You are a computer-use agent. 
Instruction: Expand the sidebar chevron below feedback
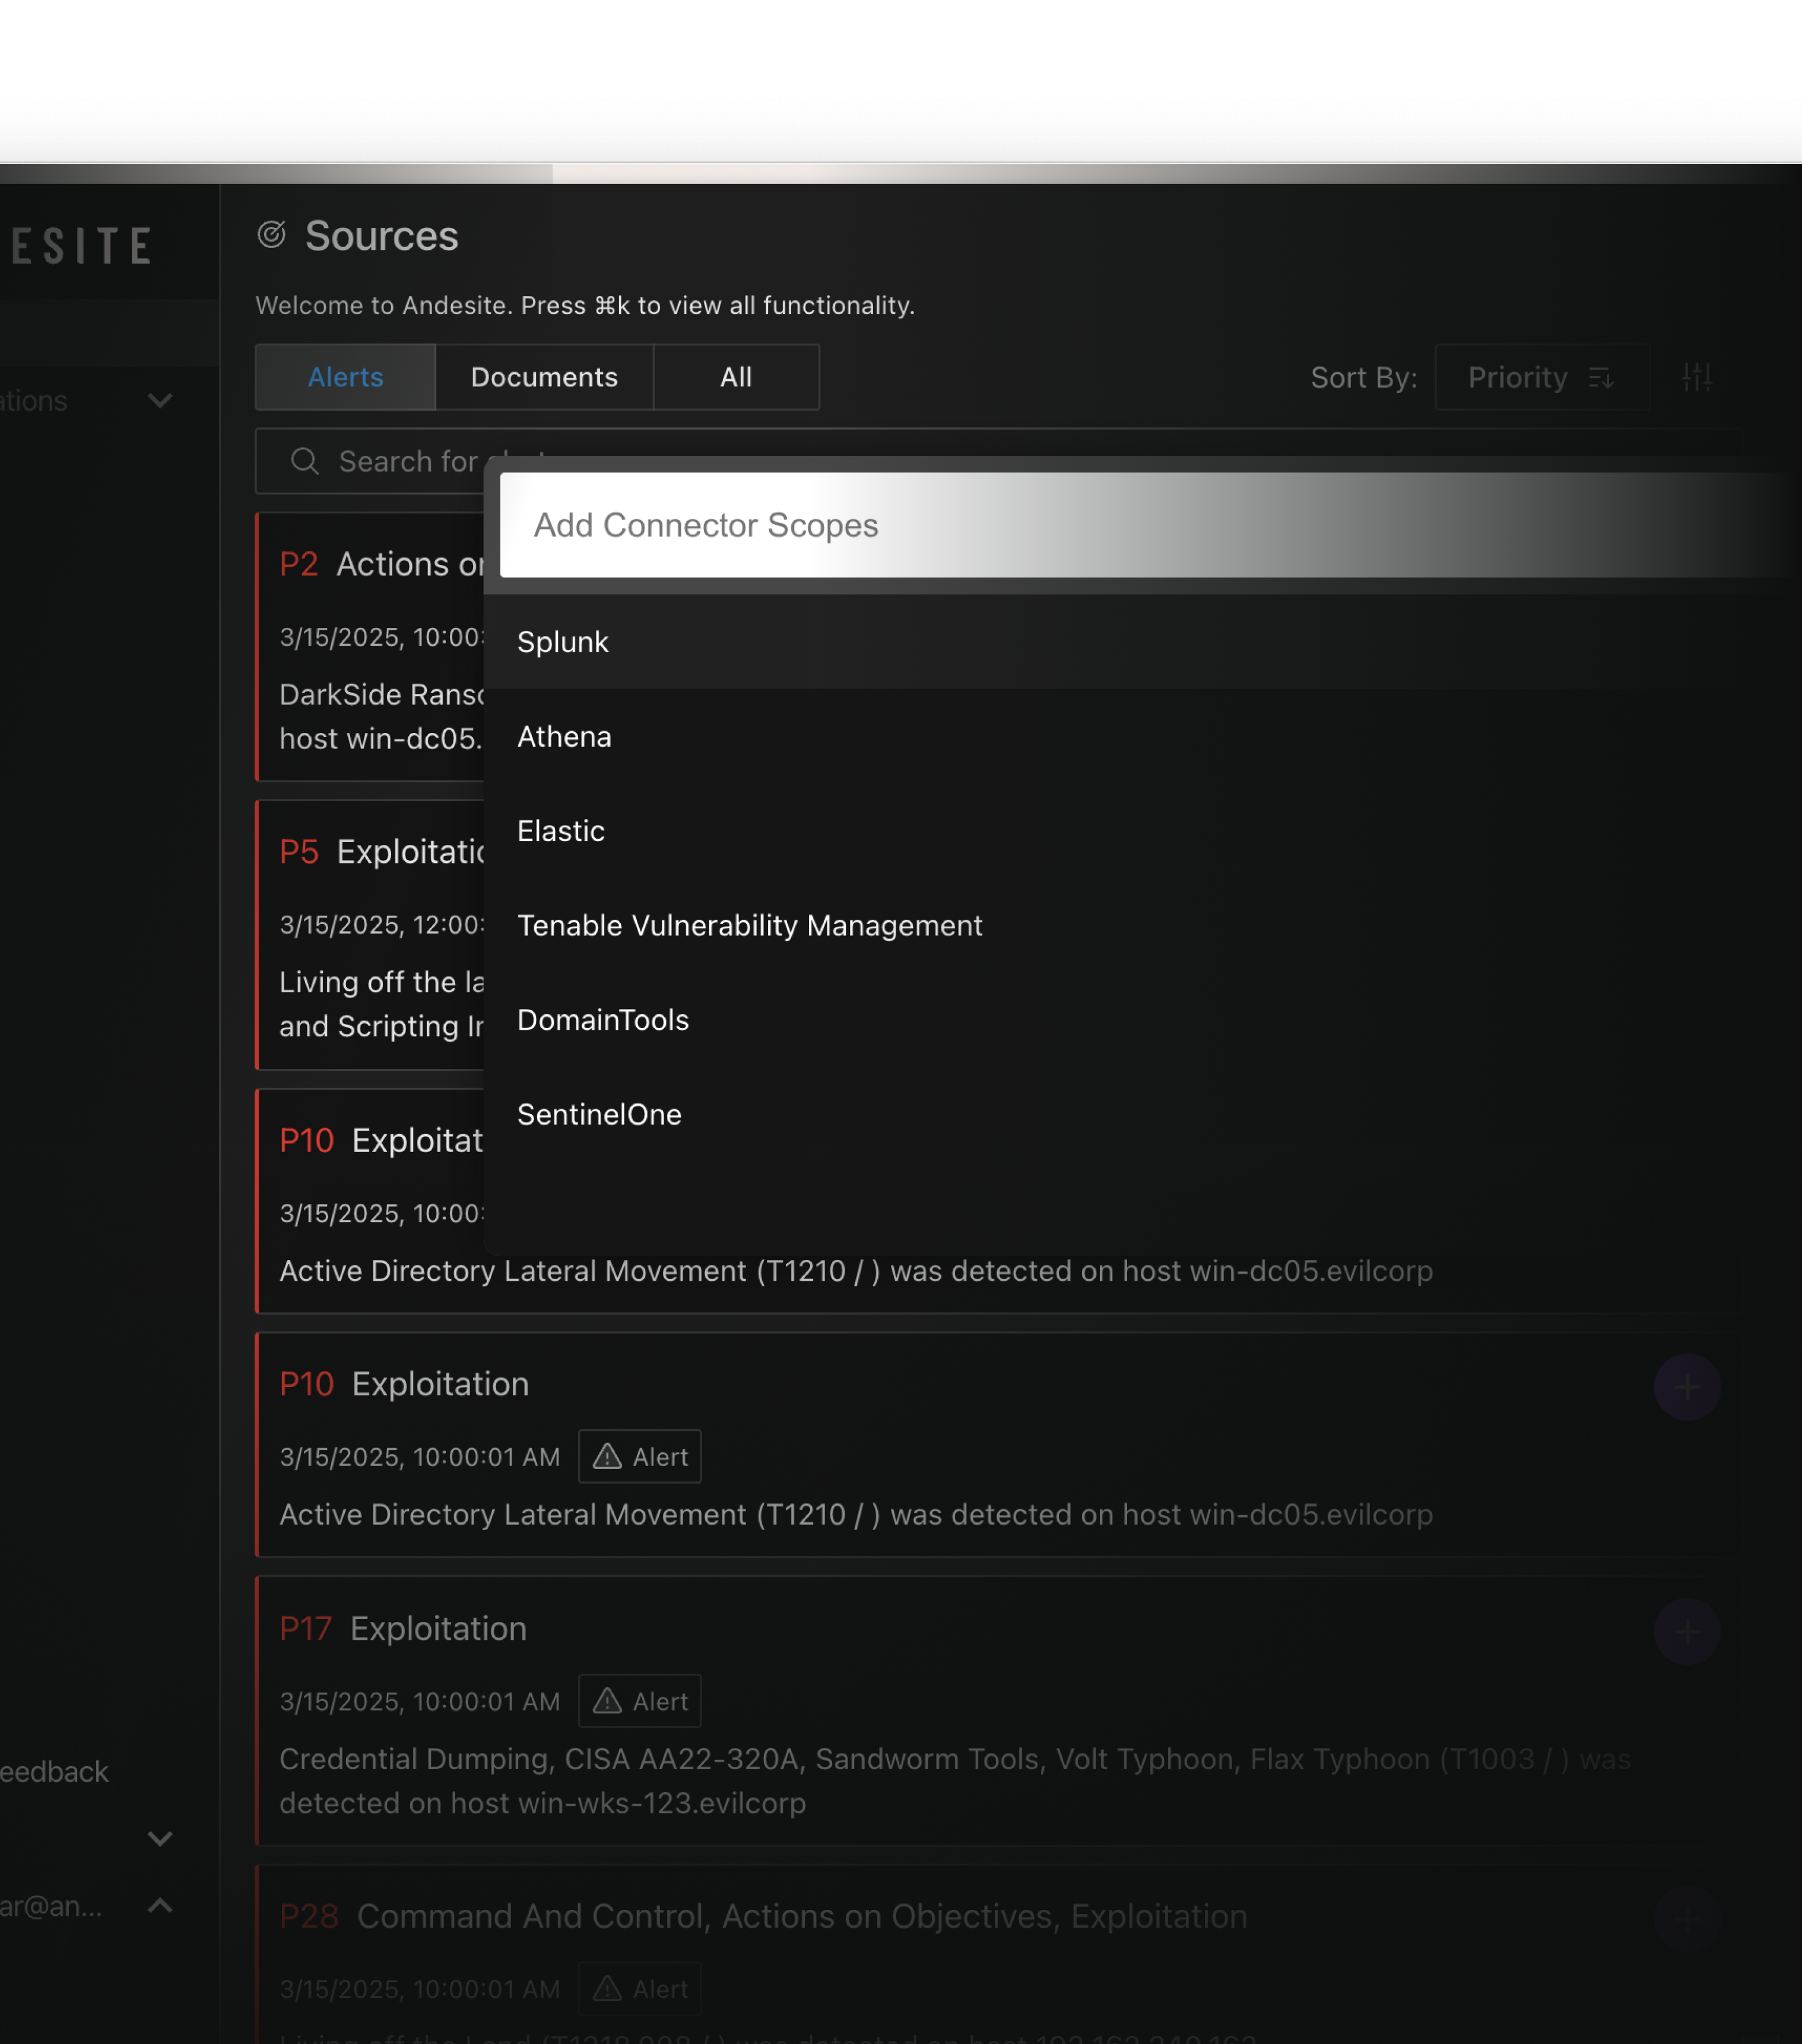(x=159, y=1838)
